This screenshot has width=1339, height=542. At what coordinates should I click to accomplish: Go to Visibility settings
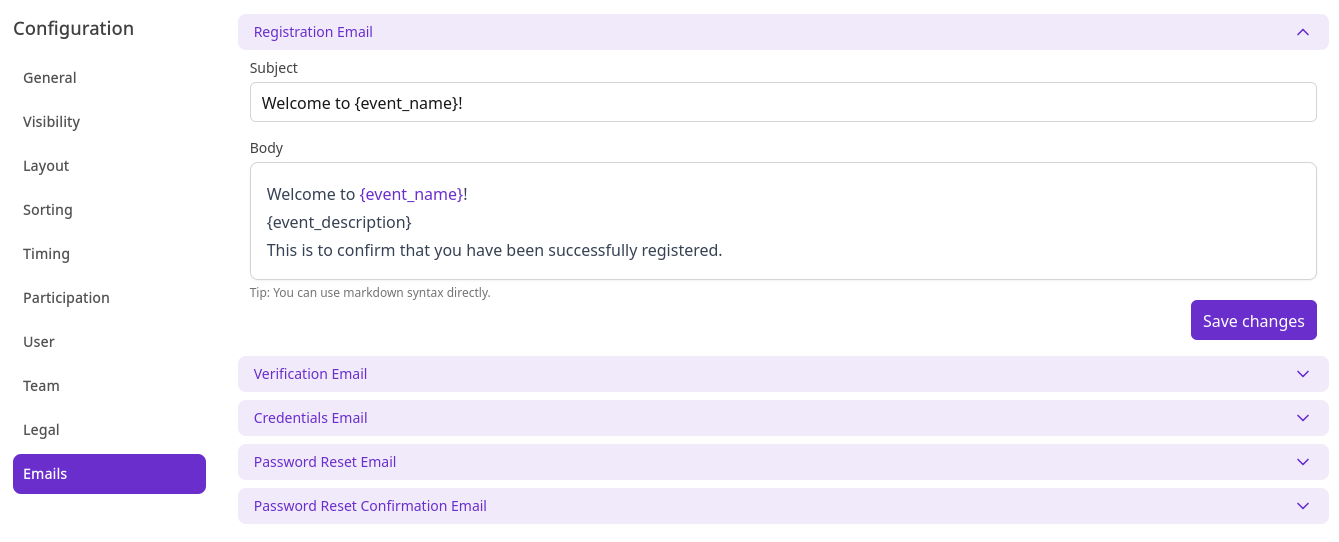[x=52, y=122]
